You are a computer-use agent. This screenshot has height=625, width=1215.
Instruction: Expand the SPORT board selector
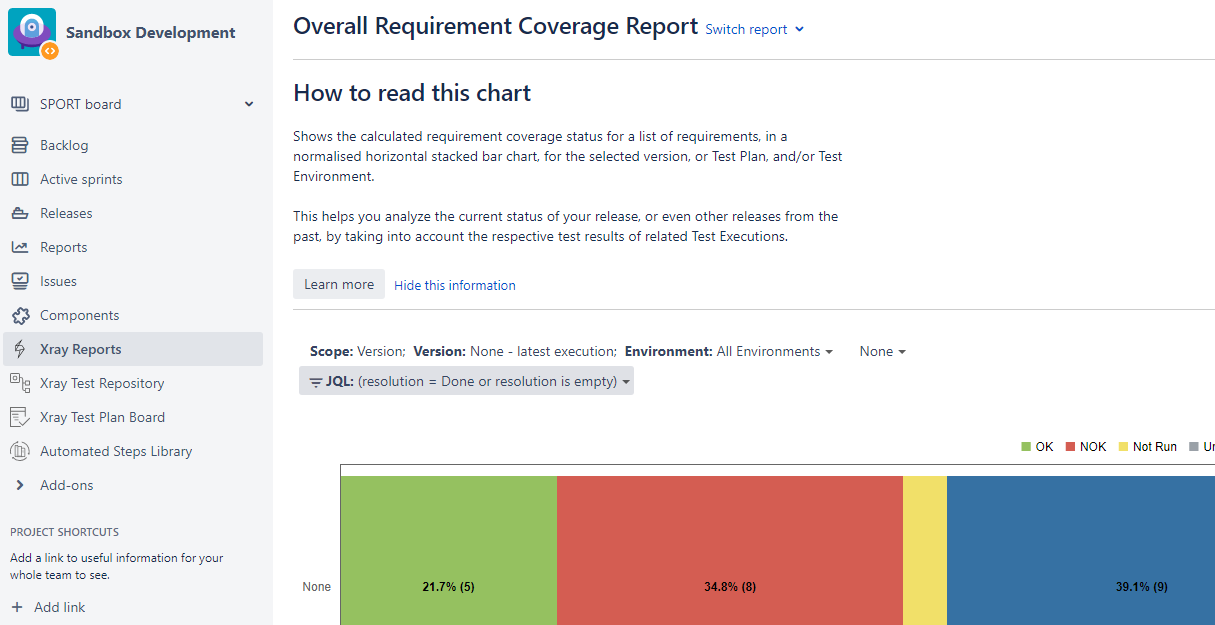tap(249, 104)
